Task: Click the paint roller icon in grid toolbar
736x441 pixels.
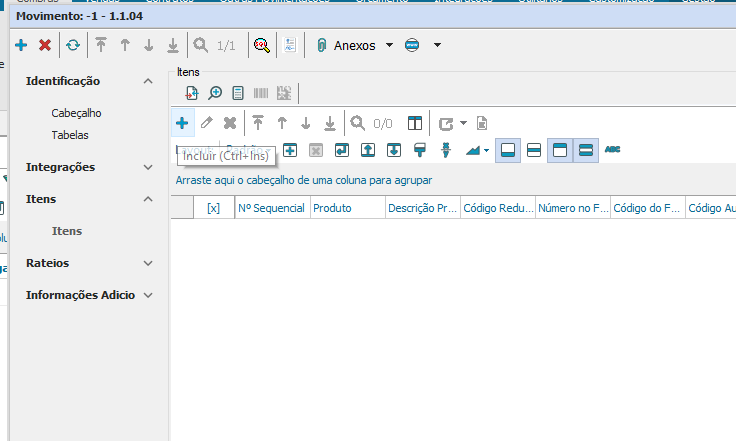Action: pos(420,150)
